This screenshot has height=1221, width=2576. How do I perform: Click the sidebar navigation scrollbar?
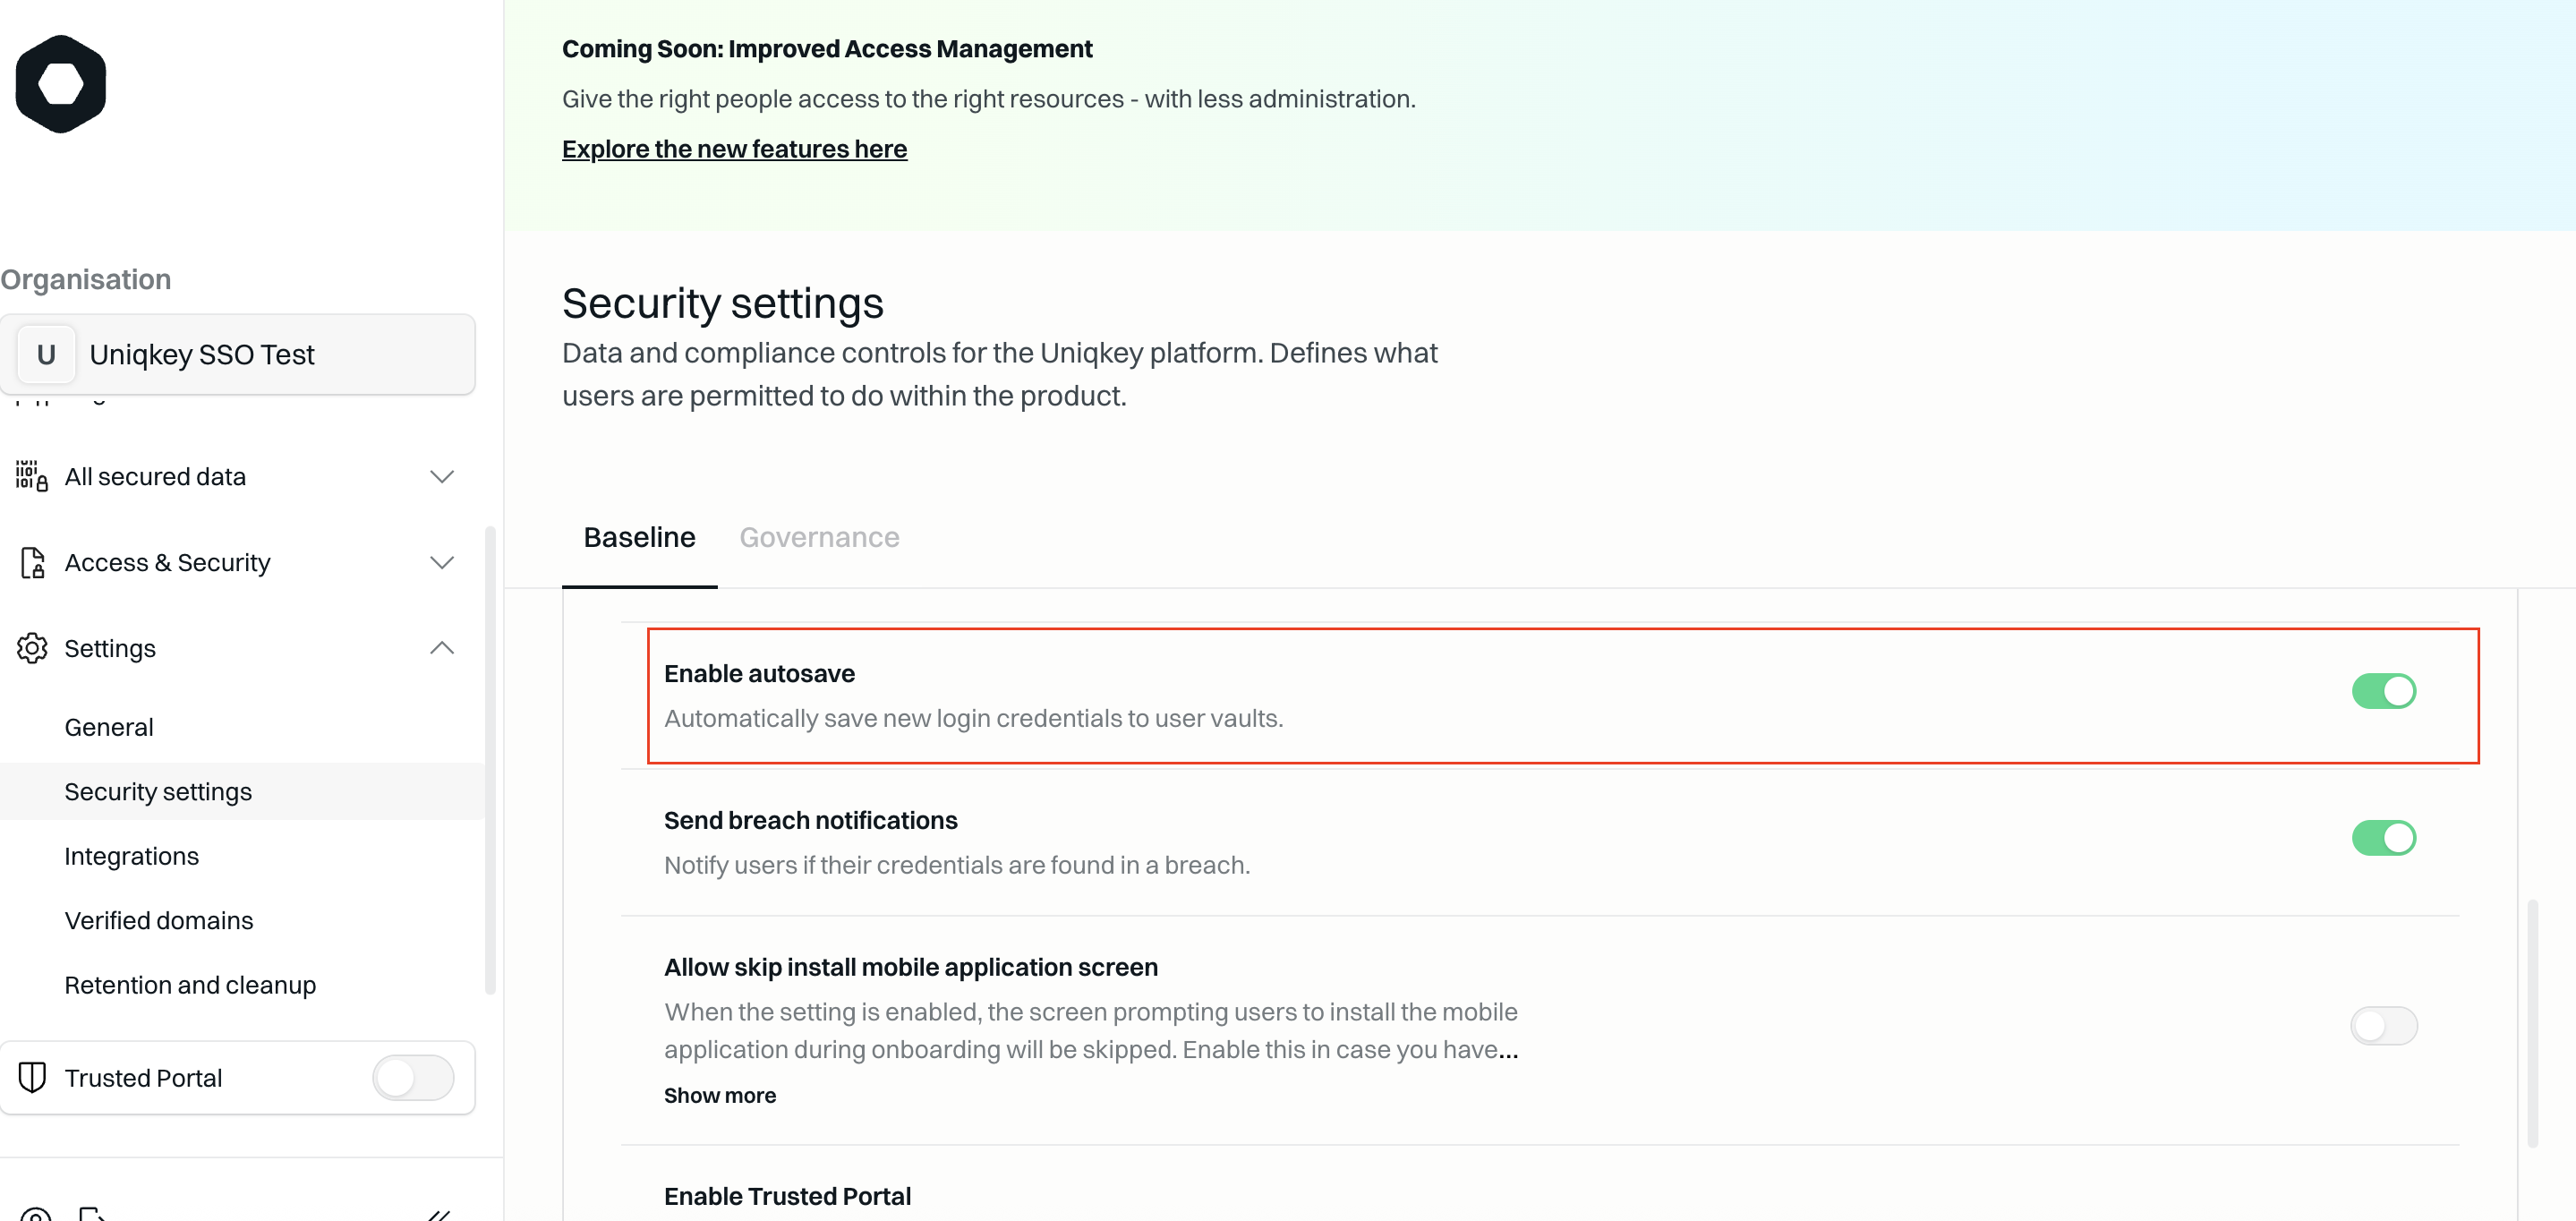point(490,760)
